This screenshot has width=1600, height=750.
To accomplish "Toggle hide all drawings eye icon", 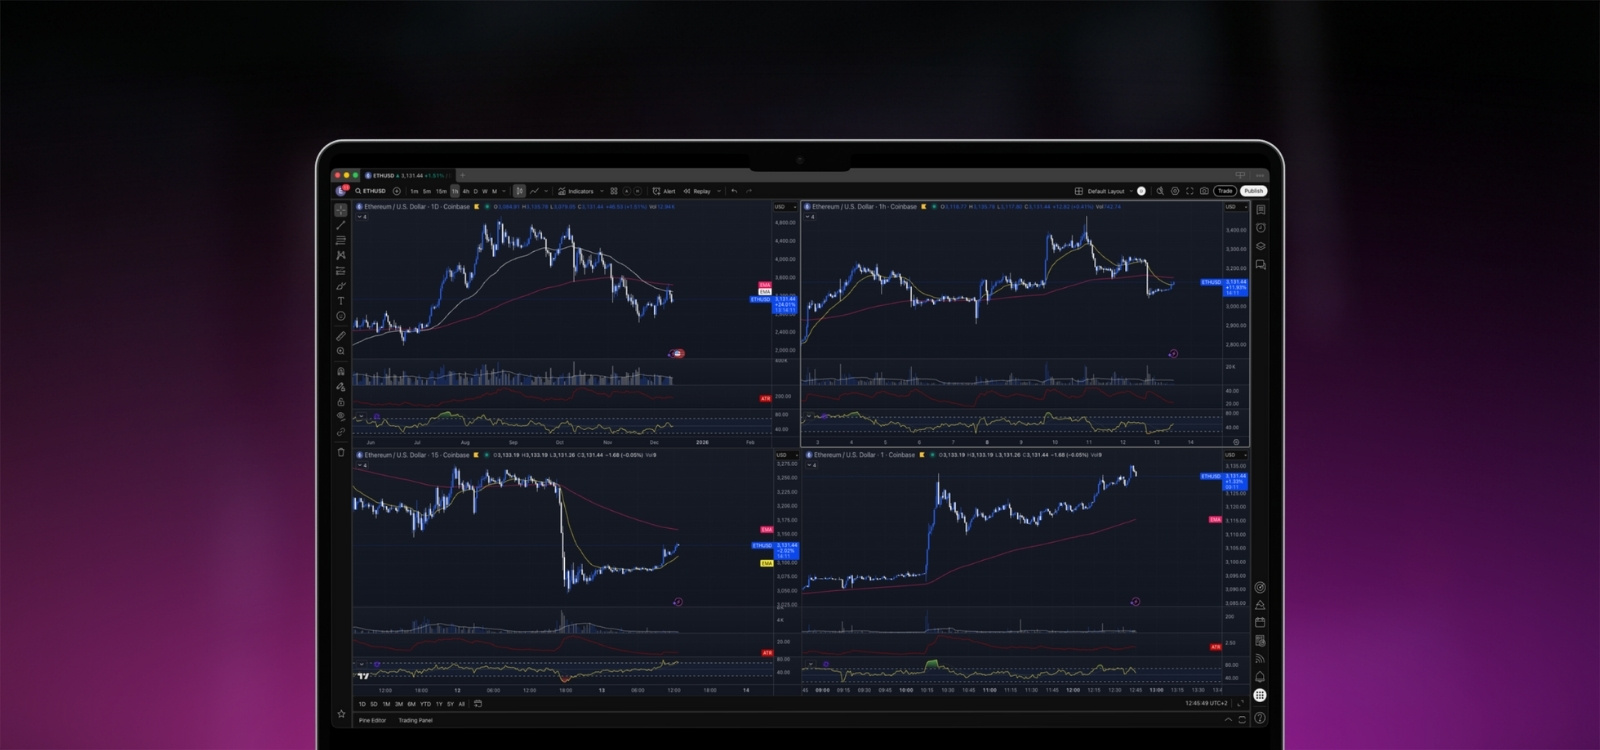I will [x=340, y=416].
